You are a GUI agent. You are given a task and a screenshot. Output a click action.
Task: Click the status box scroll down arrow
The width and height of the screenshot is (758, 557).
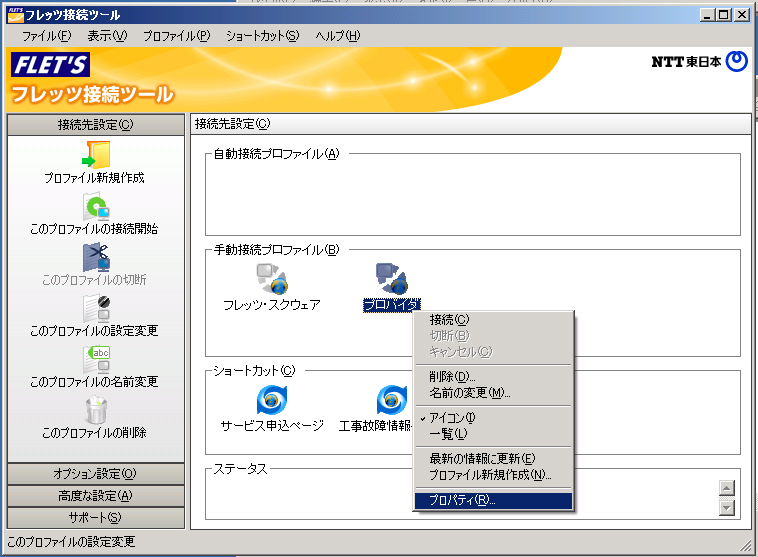727,507
